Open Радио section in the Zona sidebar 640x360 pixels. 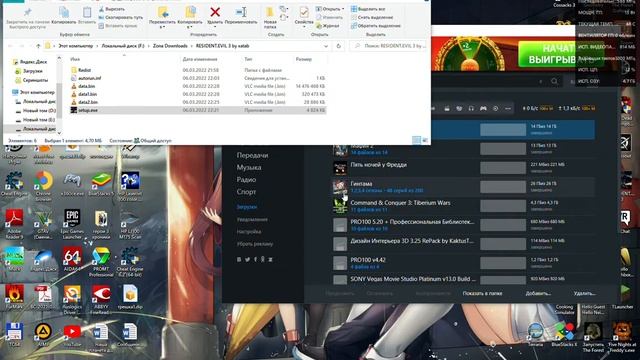[x=246, y=180]
